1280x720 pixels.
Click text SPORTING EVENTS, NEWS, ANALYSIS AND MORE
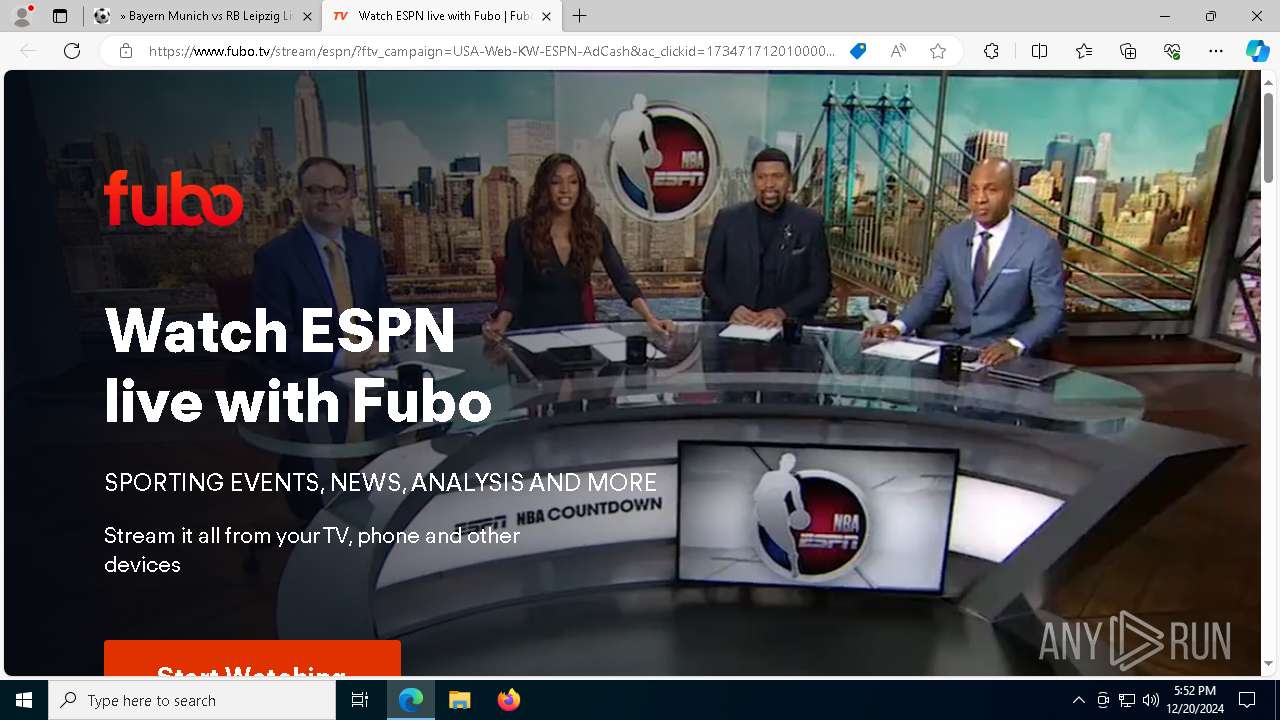tap(381, 482)
